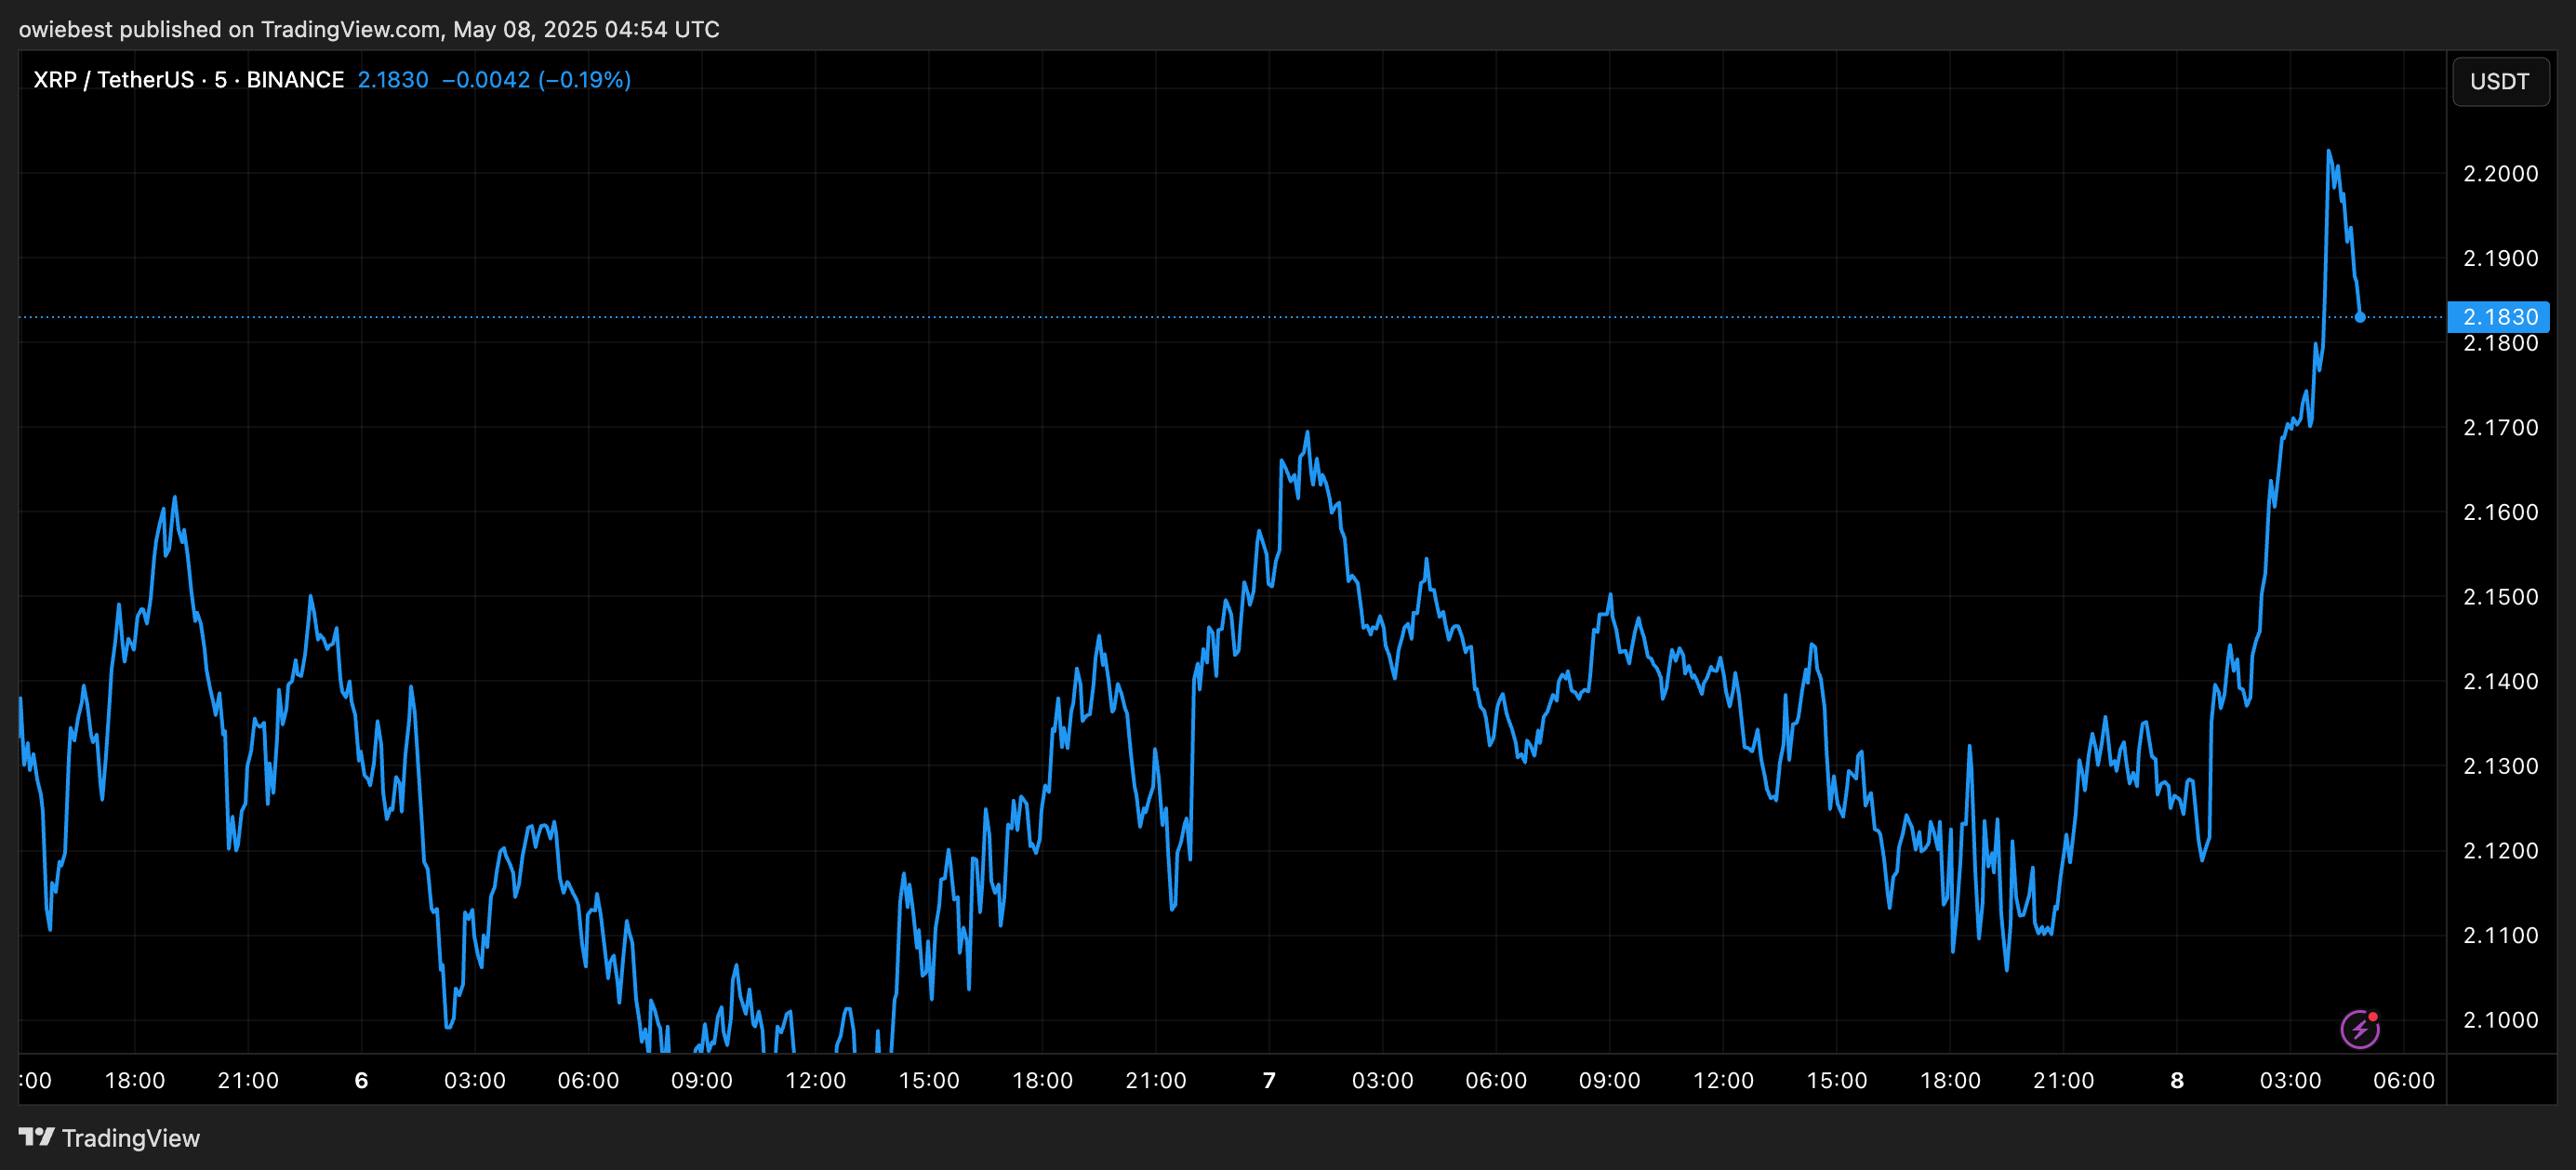Click the 2.1200 price axis label
The image size is (2576, 1170).
(2500, 851)
